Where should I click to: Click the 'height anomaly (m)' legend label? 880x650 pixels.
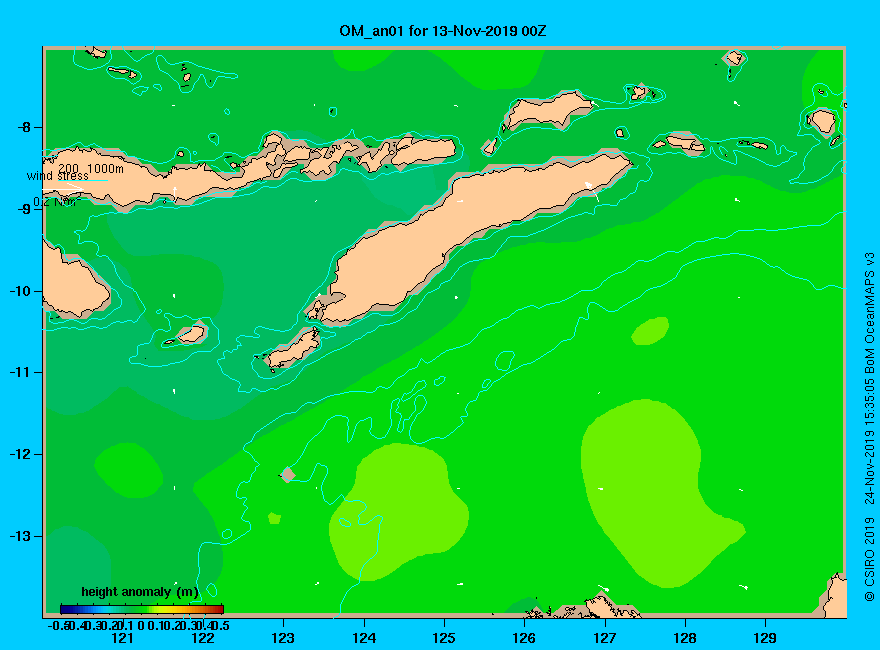pos(140,592)
